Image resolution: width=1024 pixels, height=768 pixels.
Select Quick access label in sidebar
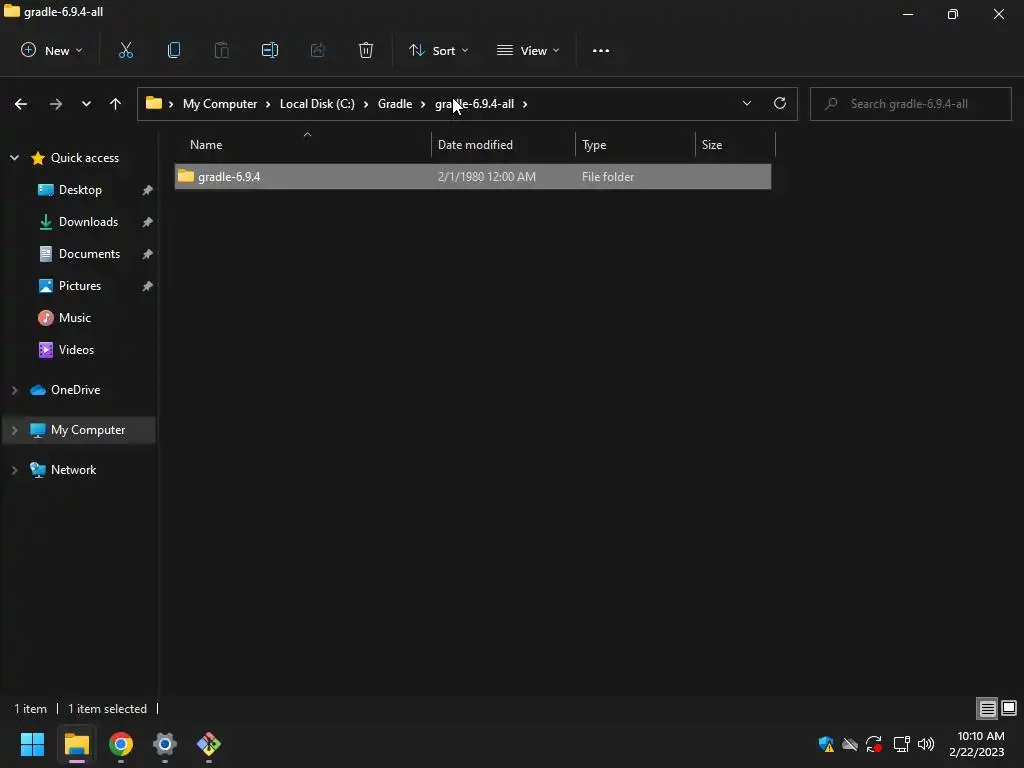pos(85,157)
